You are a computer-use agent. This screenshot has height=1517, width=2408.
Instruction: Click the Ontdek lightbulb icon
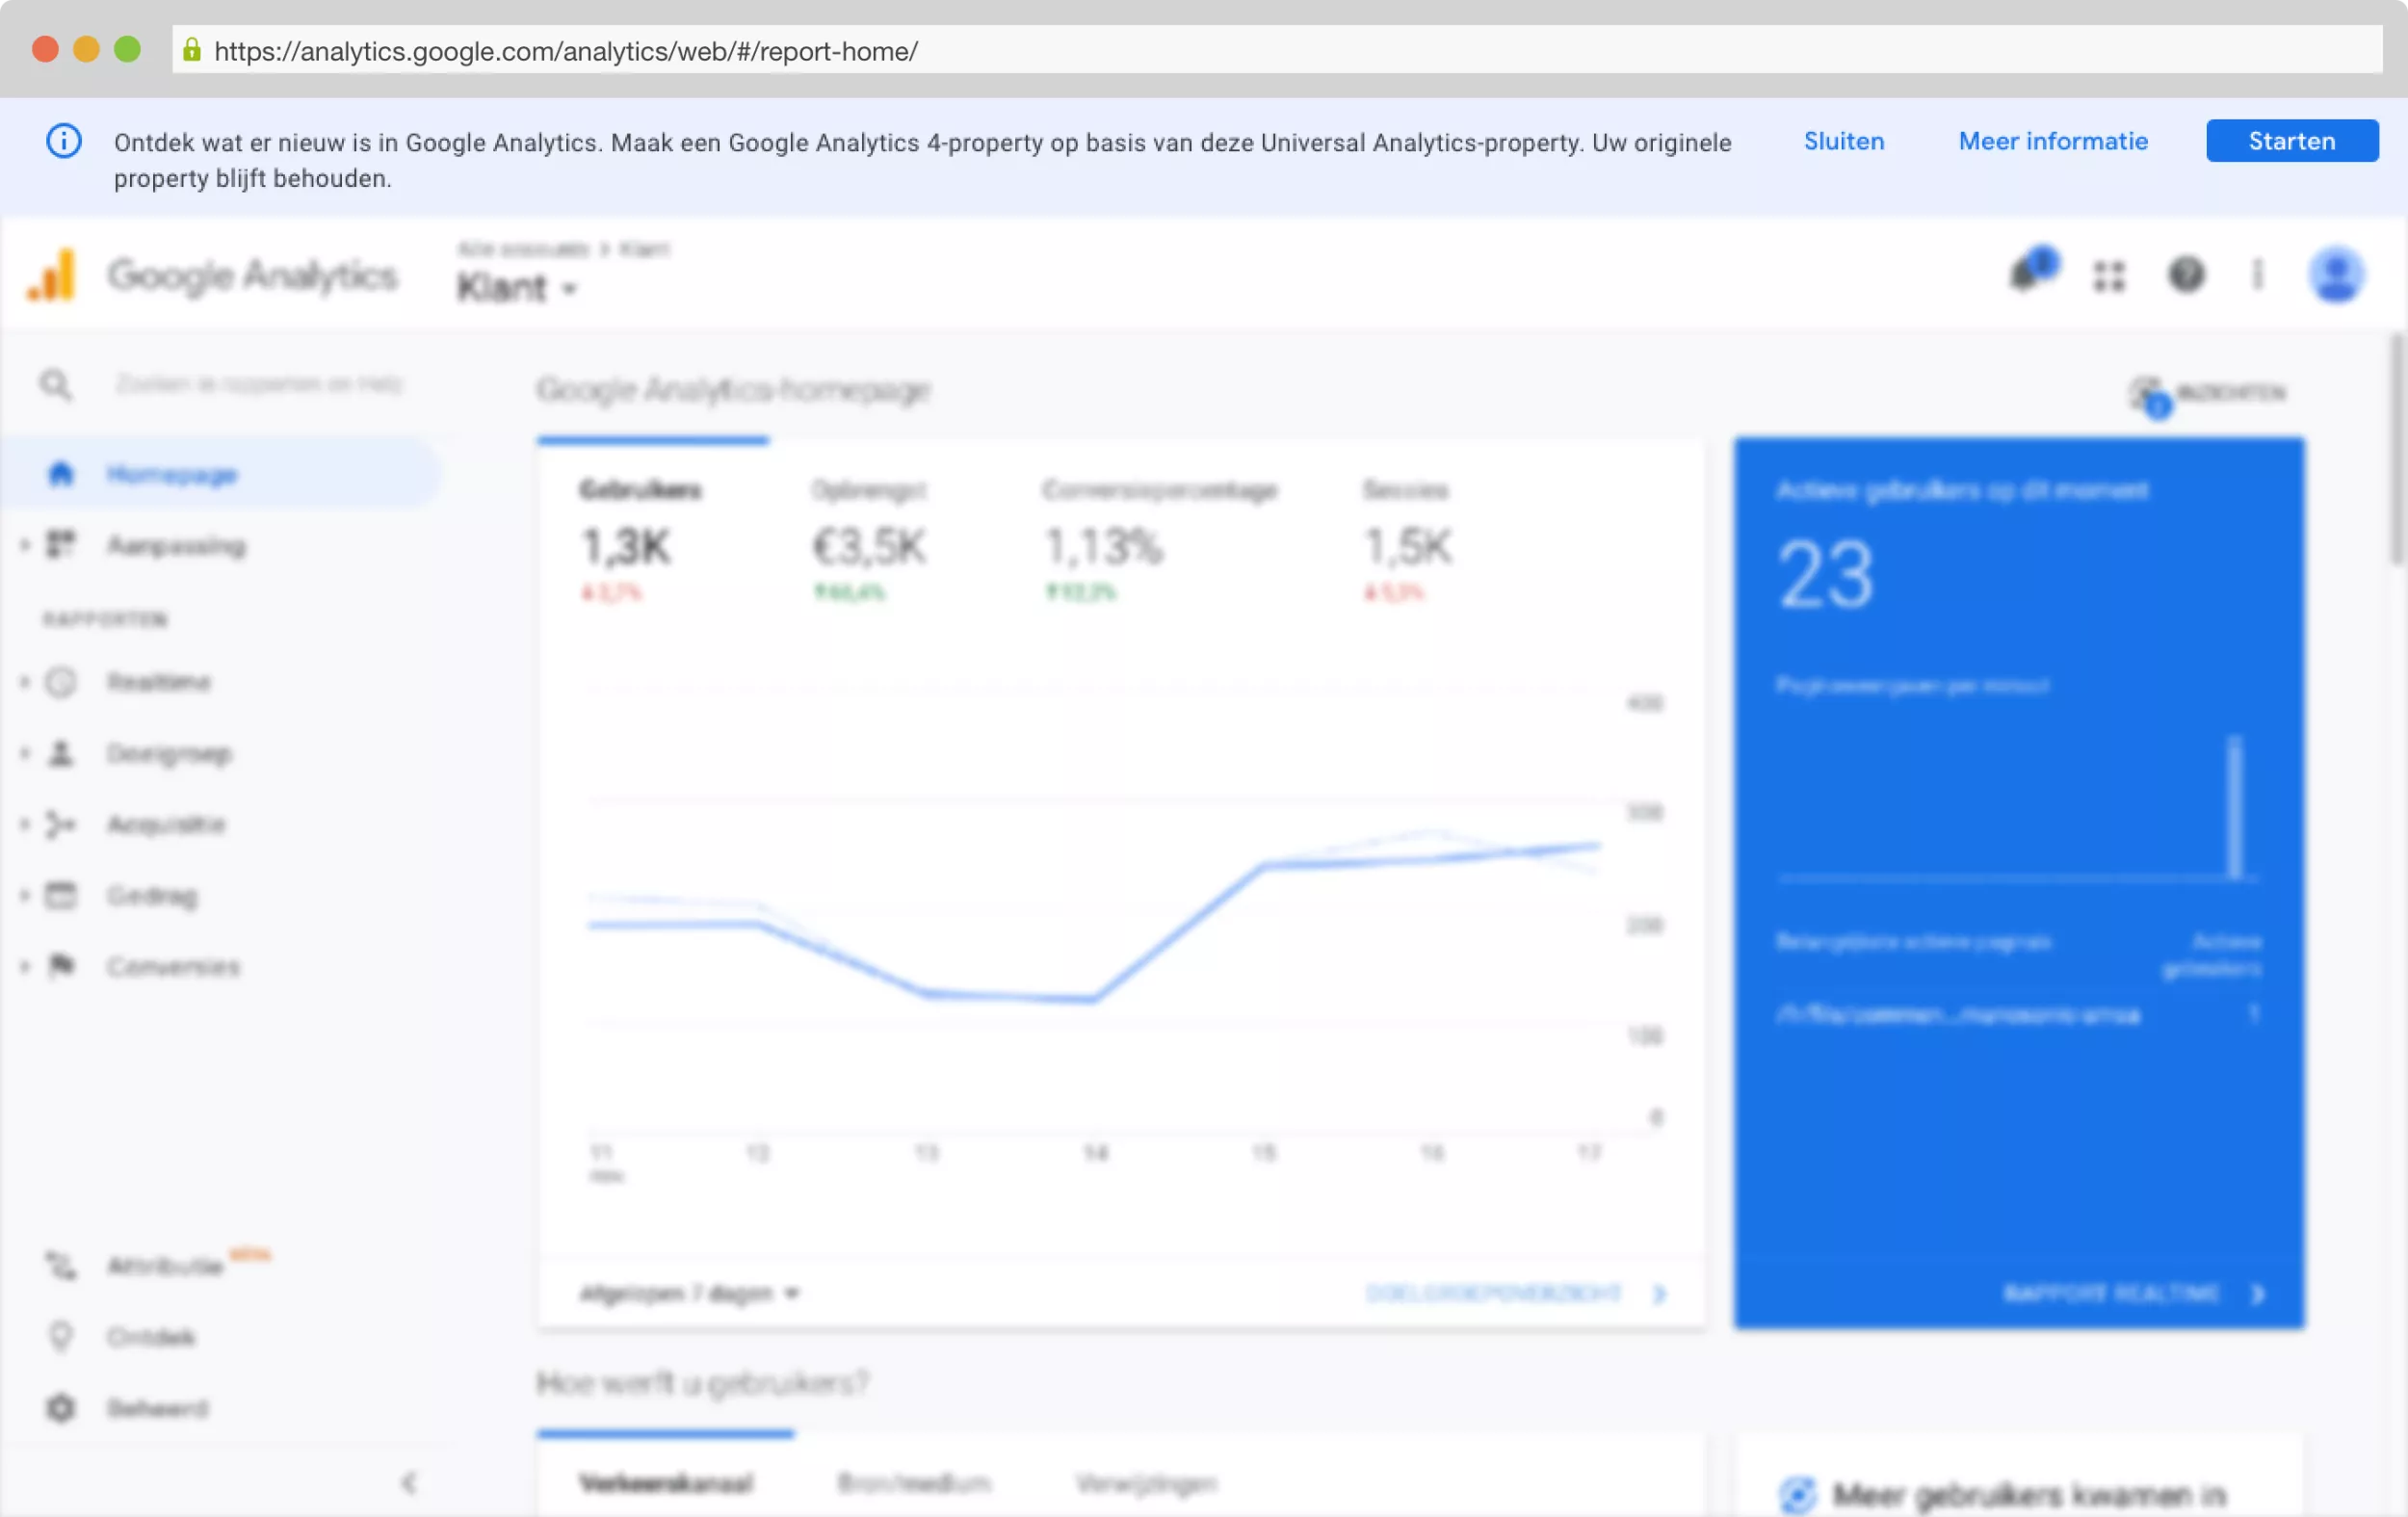point(61,1336)
